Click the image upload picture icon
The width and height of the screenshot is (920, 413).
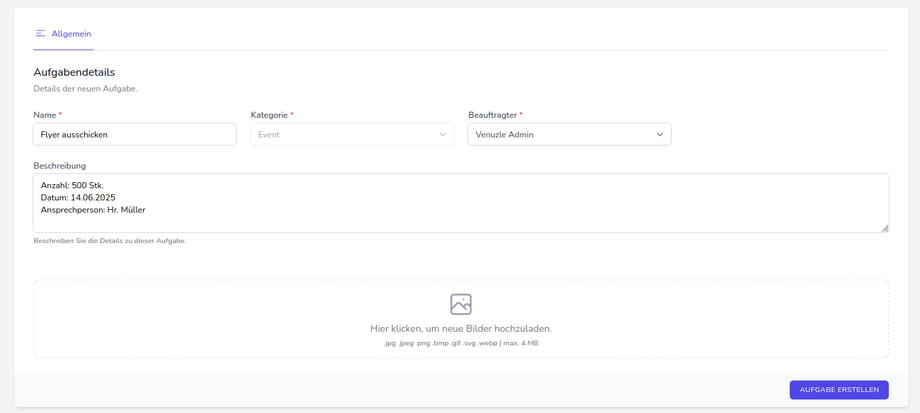click(460, 304)
